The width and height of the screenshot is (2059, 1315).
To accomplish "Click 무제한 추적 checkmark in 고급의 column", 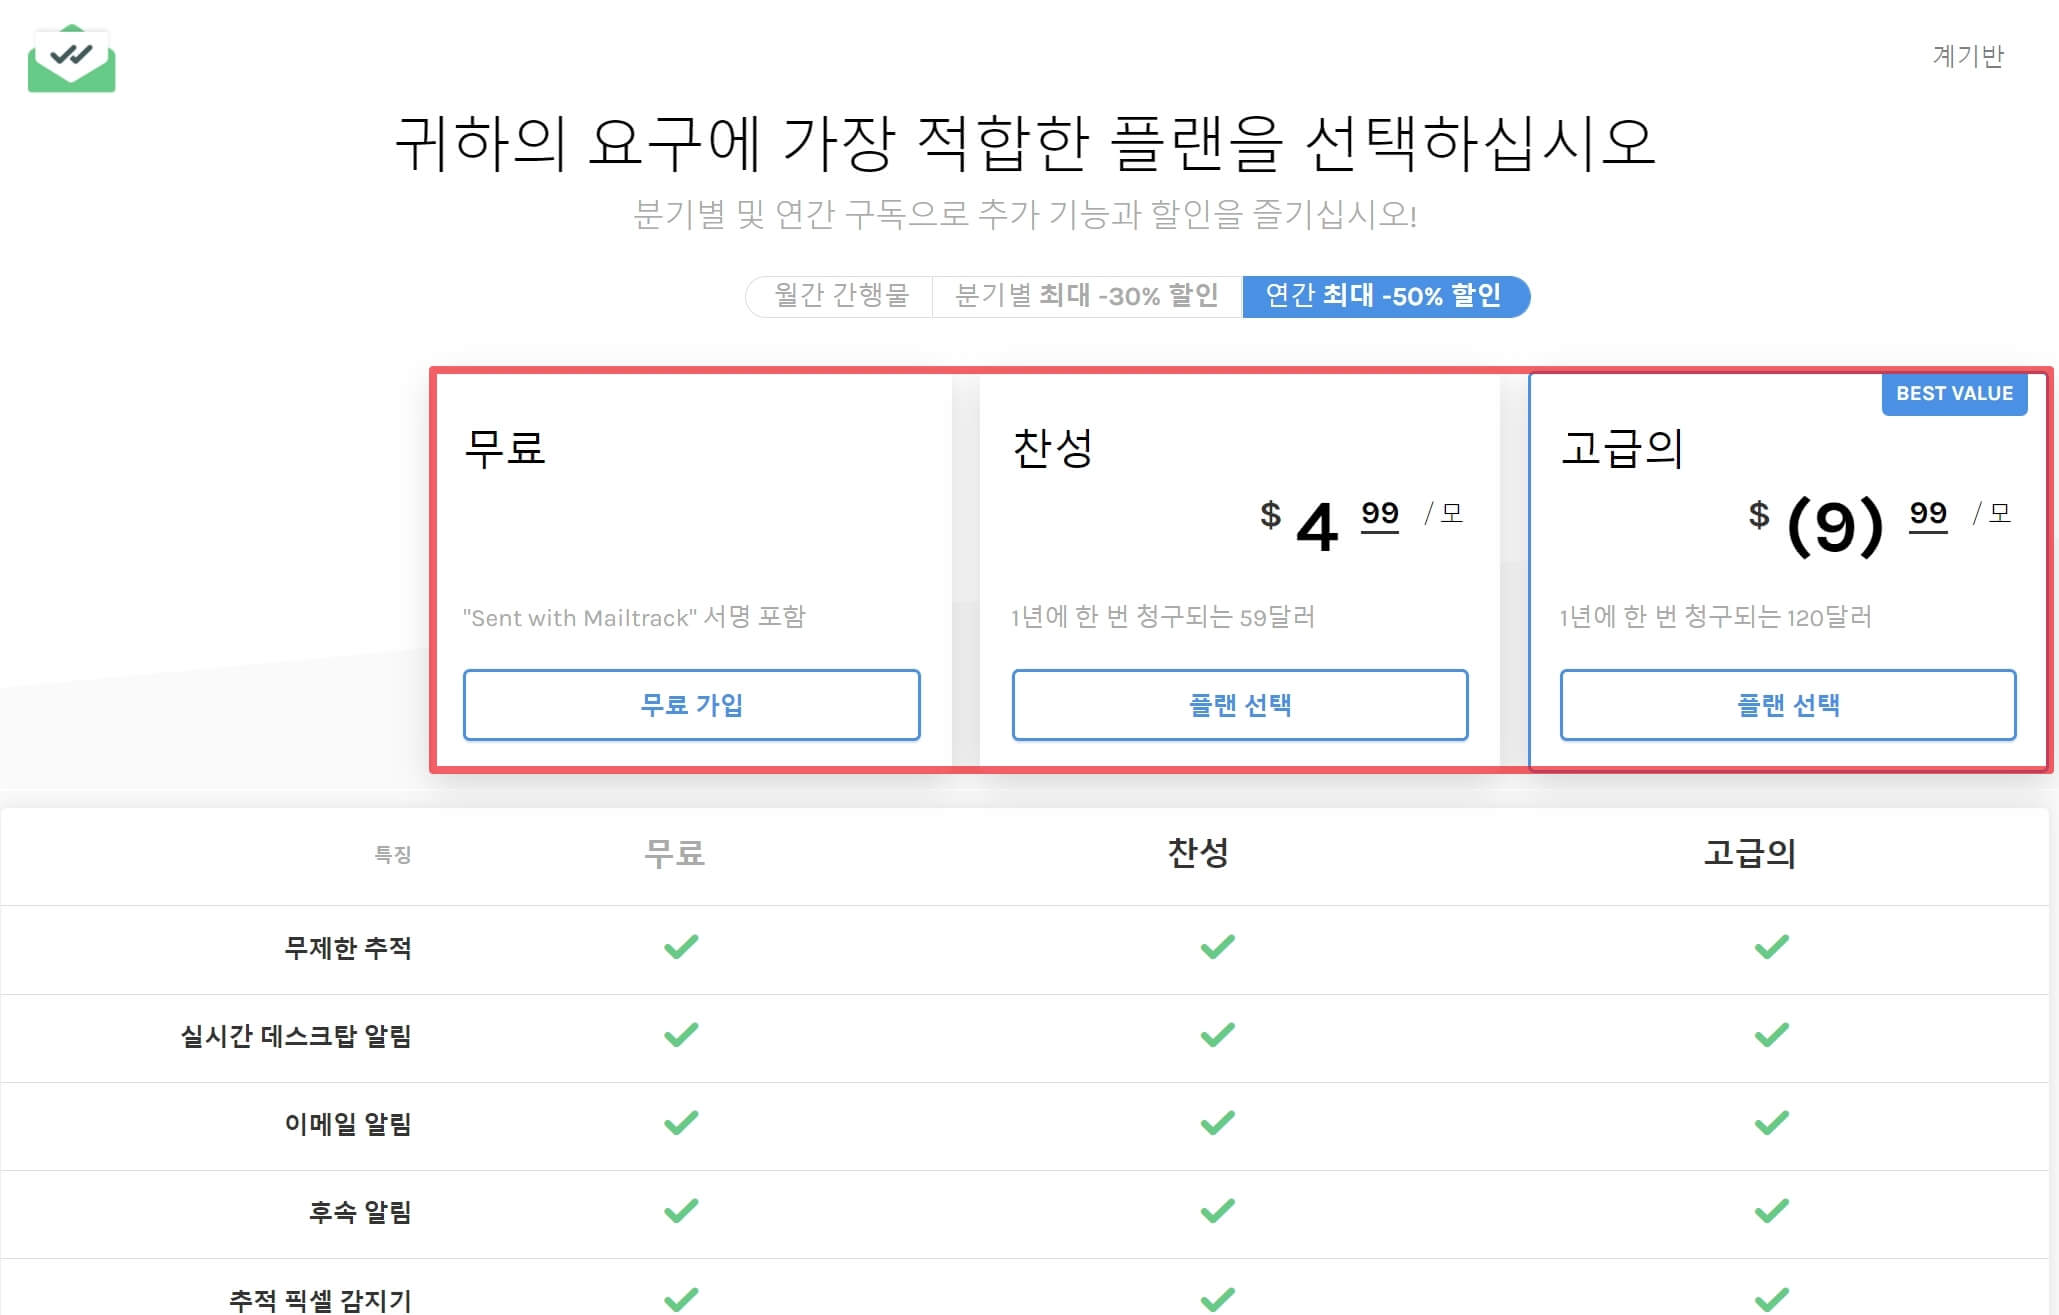I will click(x=1771, y=946).
